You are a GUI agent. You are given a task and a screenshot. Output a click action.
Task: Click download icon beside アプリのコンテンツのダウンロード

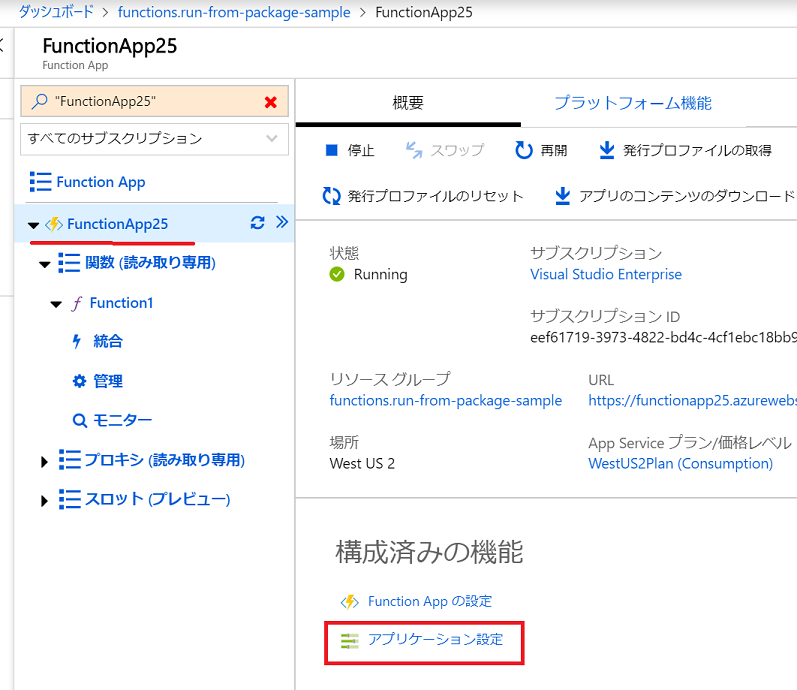click(x=562, y=196)
